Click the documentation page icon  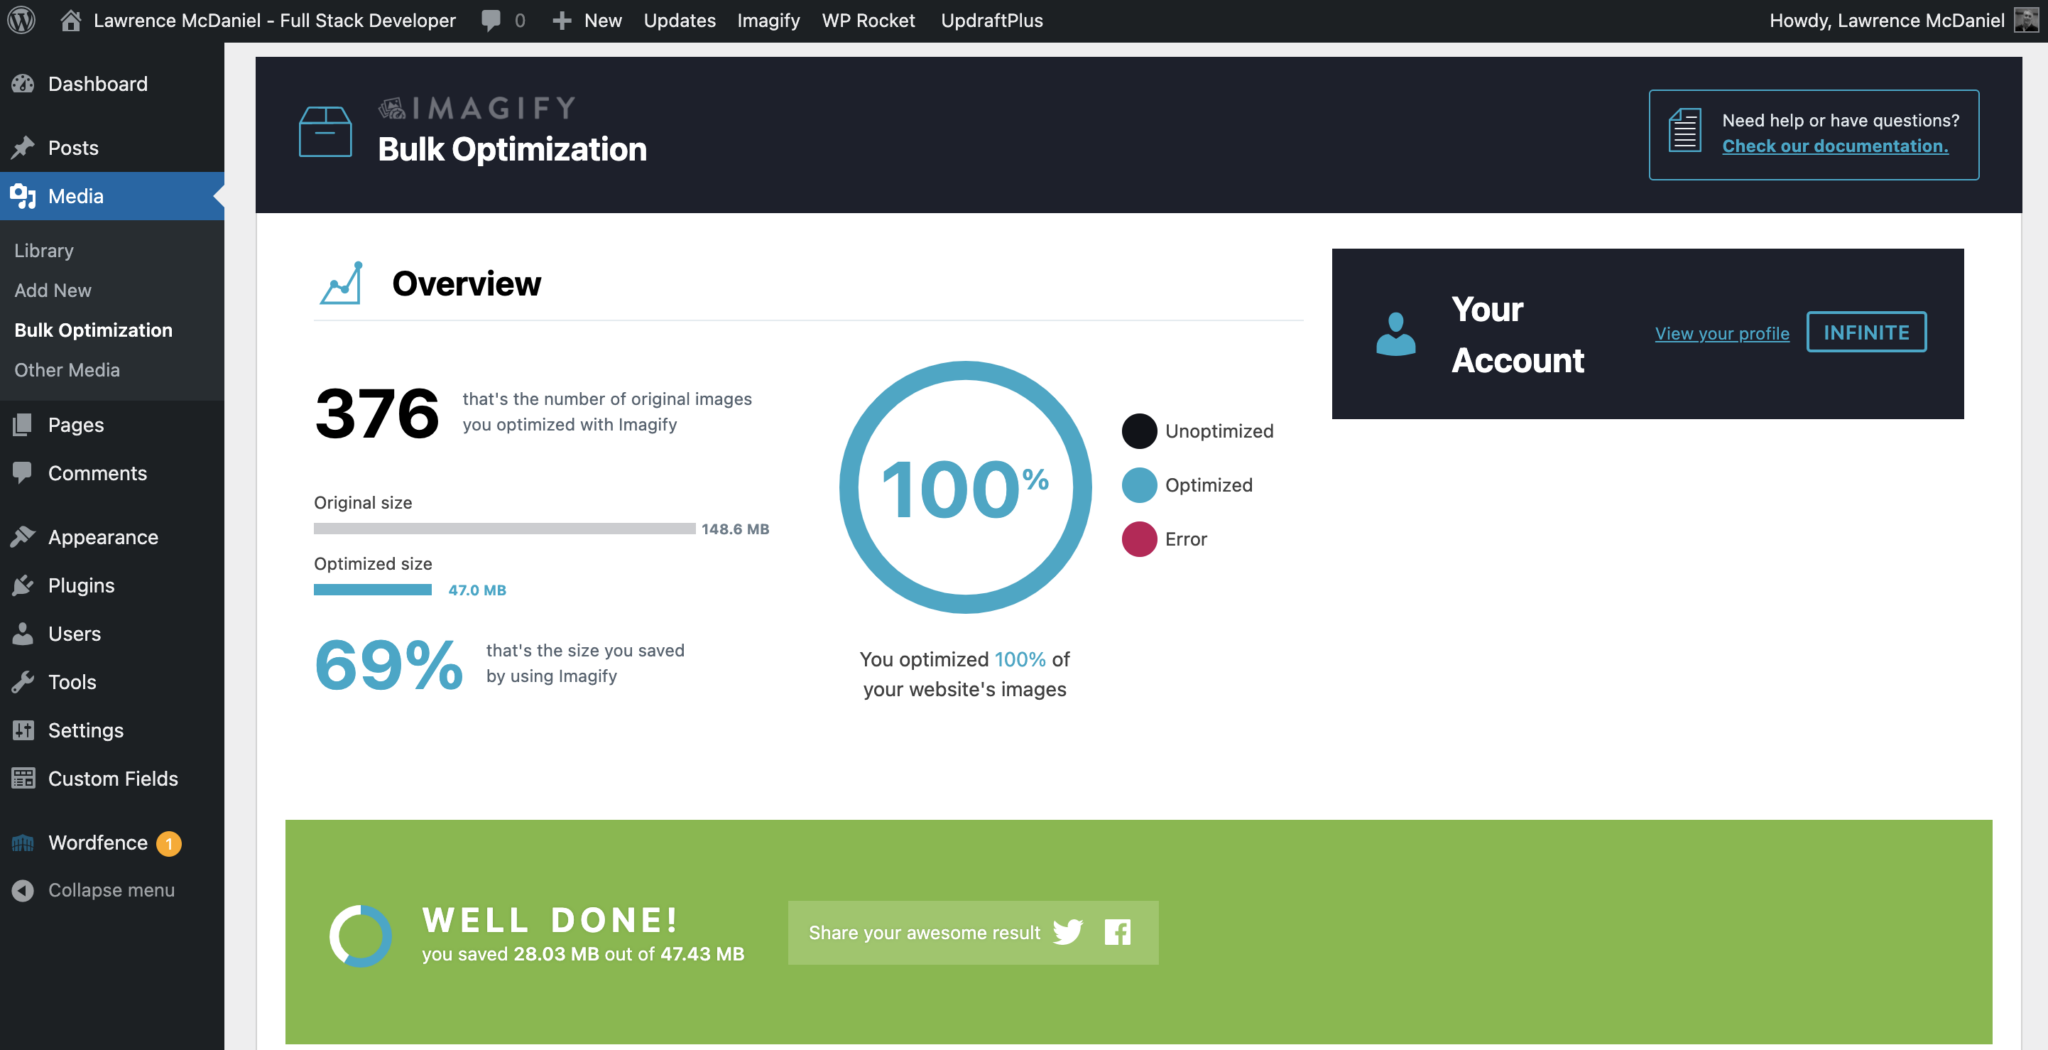tap(1685, 131)
